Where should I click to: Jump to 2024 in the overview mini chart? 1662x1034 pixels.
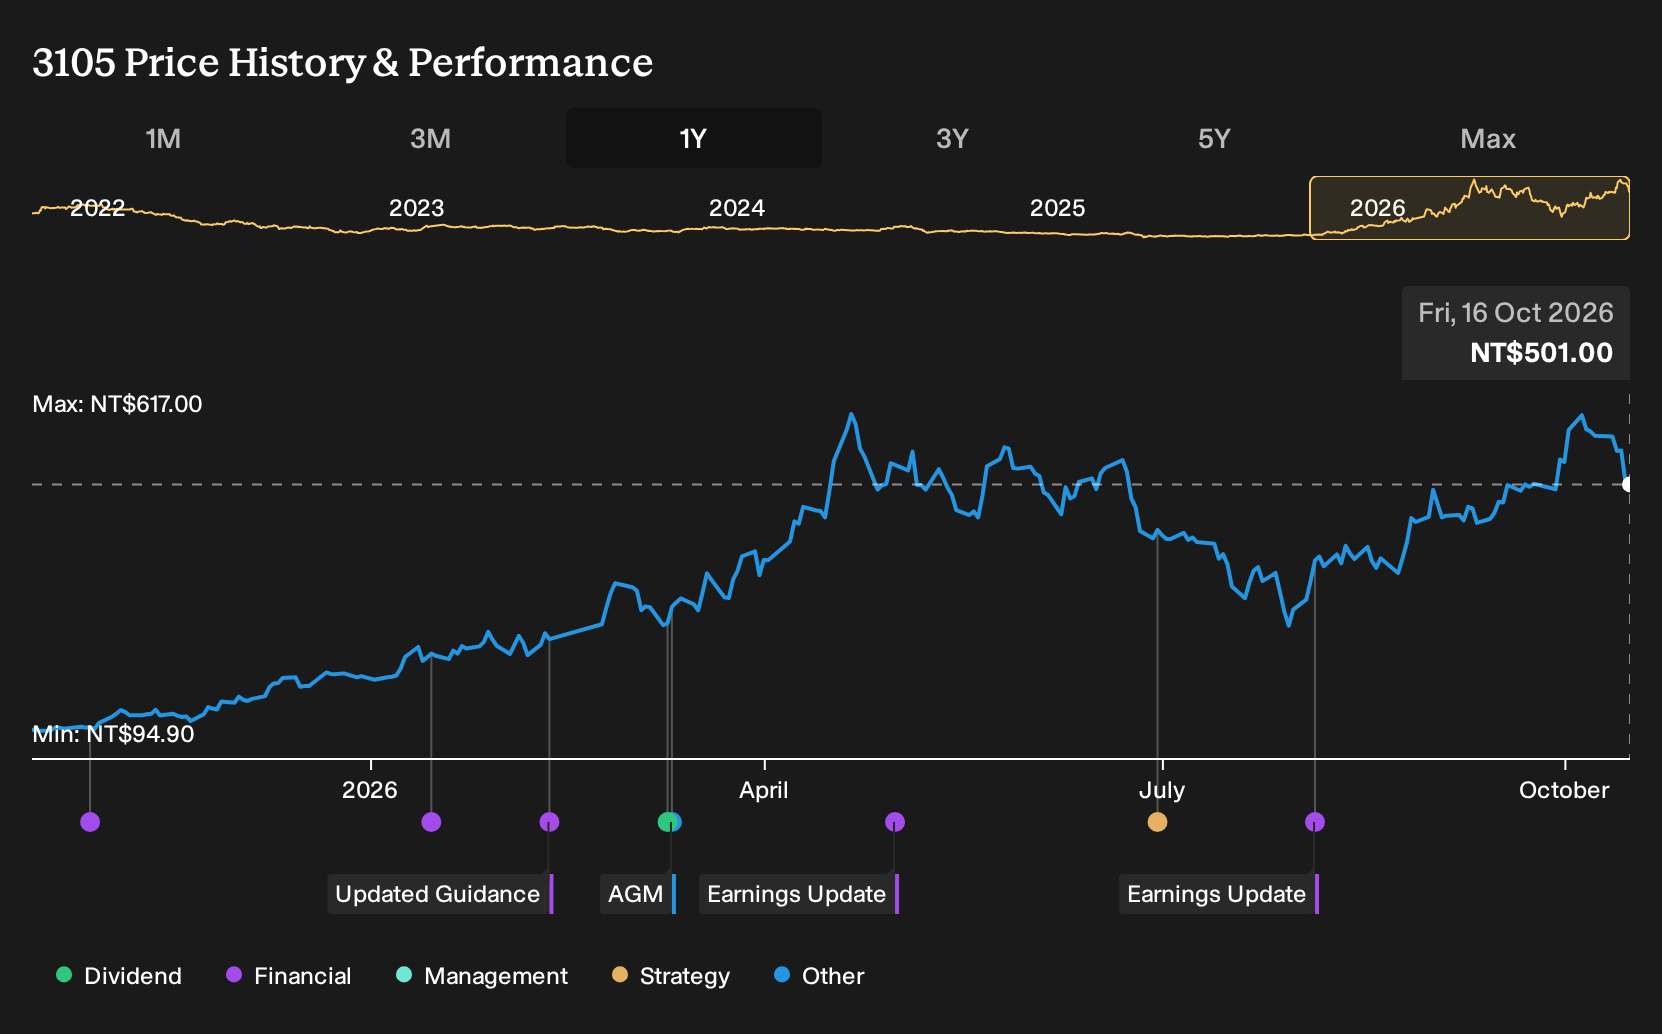(x=737, y=208)
